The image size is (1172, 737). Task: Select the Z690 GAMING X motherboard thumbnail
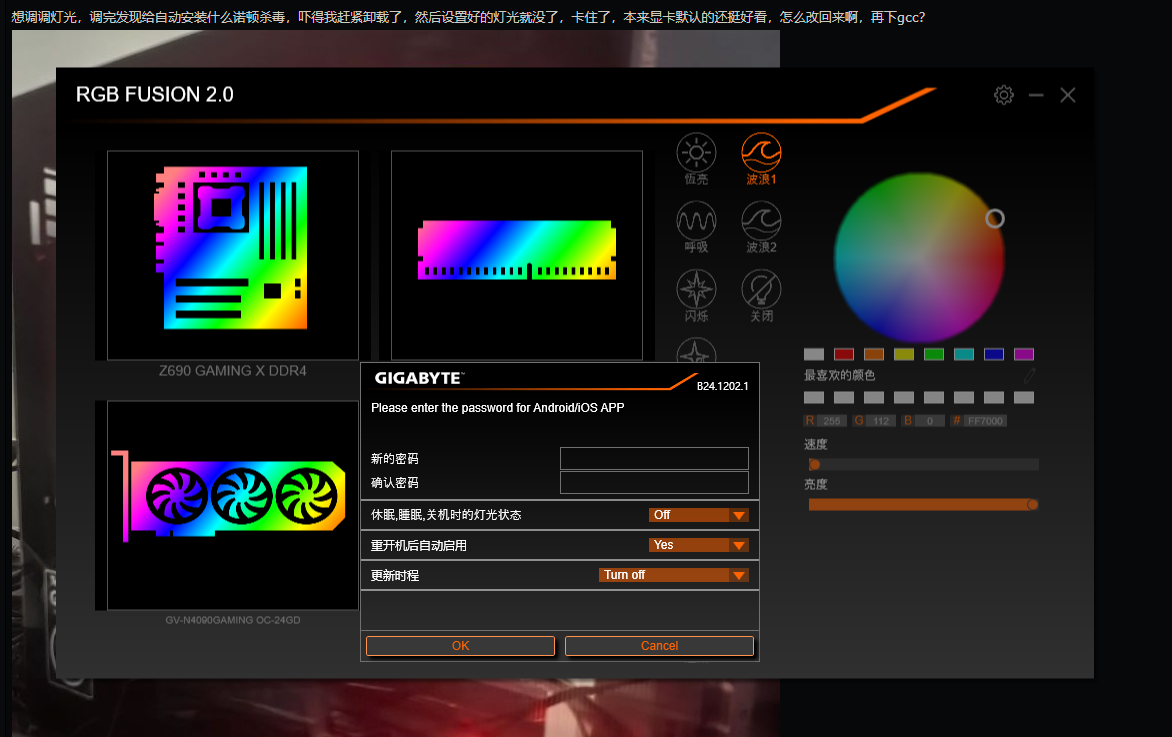(232, 255)
